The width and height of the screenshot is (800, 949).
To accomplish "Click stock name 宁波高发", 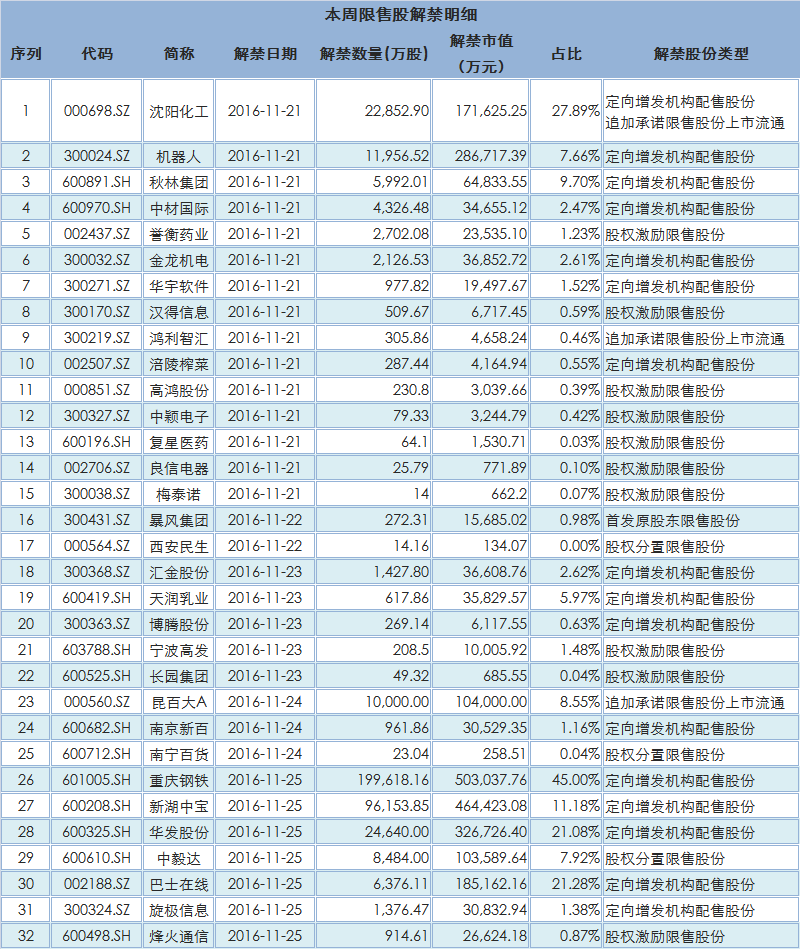I will tap(179, 651).
